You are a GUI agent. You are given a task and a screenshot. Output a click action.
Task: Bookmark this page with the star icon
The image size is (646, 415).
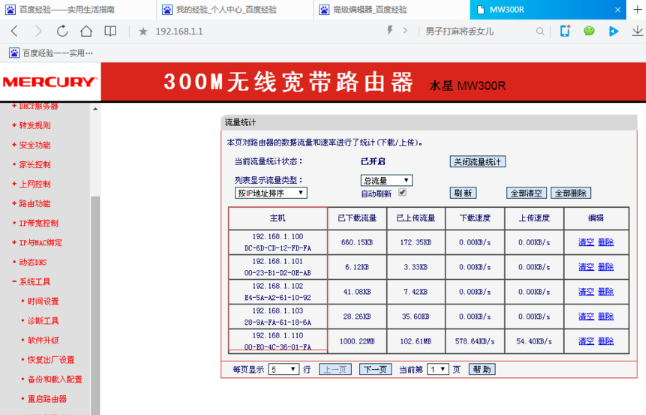(143, 32)
